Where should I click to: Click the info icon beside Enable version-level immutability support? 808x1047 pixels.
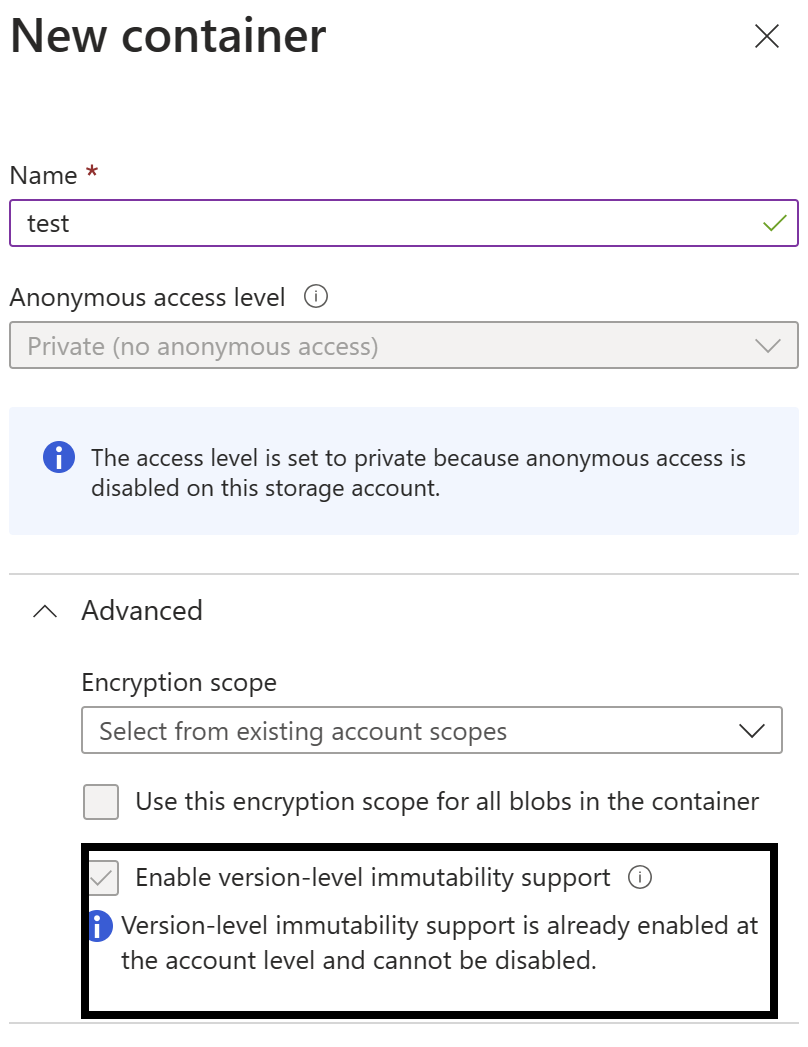point(641,877)
